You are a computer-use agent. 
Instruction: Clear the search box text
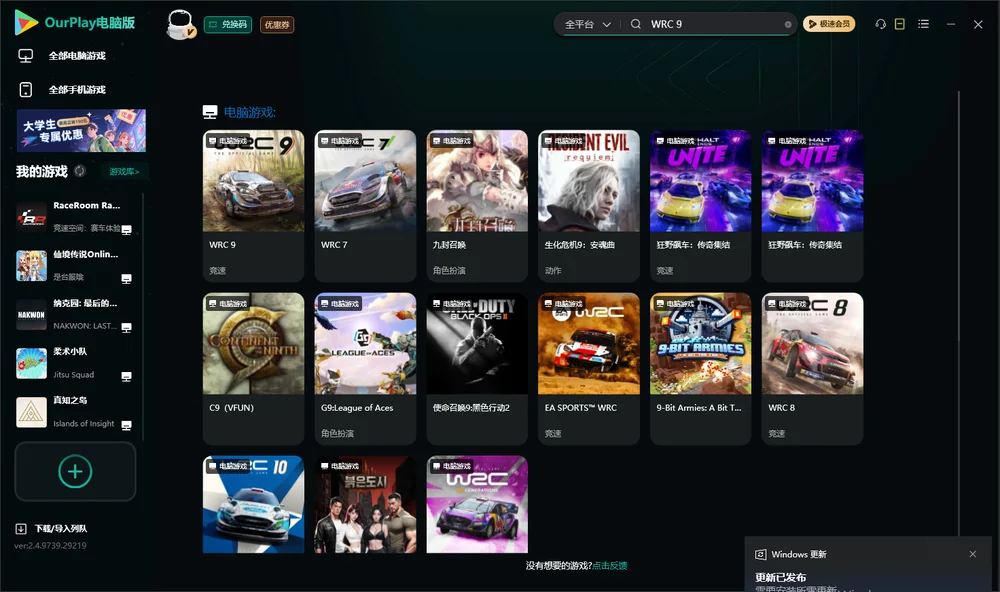788,25
